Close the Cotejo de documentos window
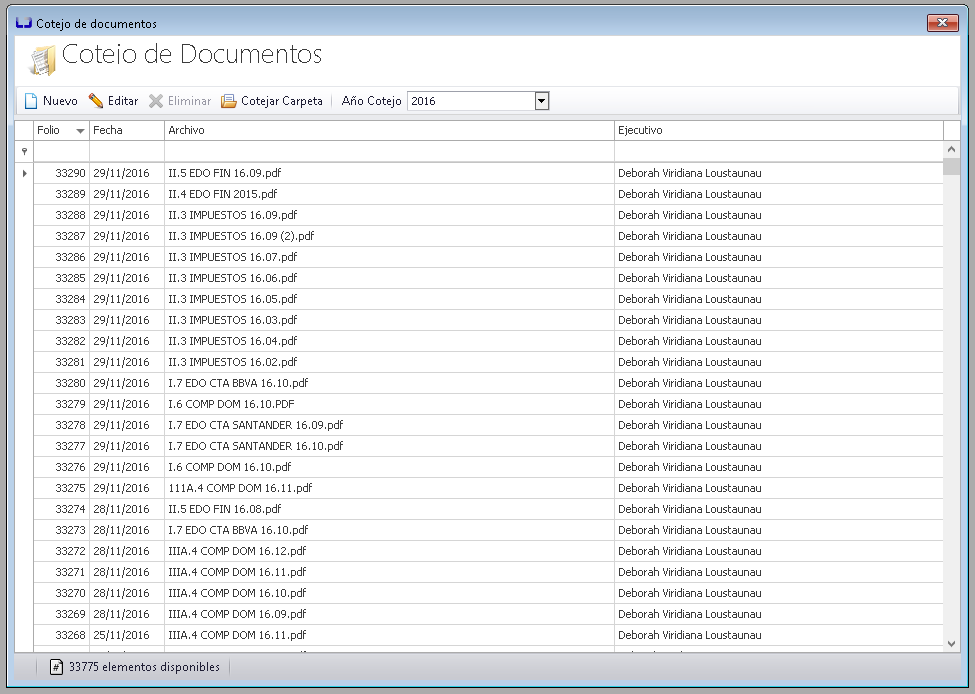This screenshot has height=694, width=975. tap(942, 23)
